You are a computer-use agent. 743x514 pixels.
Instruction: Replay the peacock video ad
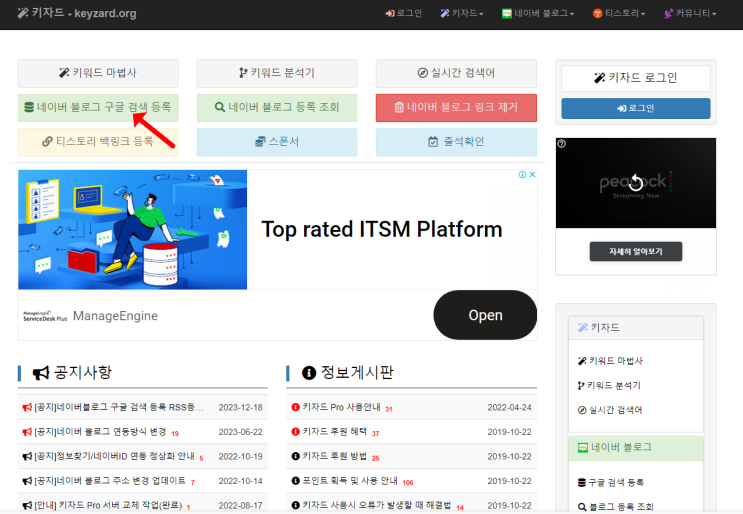pos(636,183)
